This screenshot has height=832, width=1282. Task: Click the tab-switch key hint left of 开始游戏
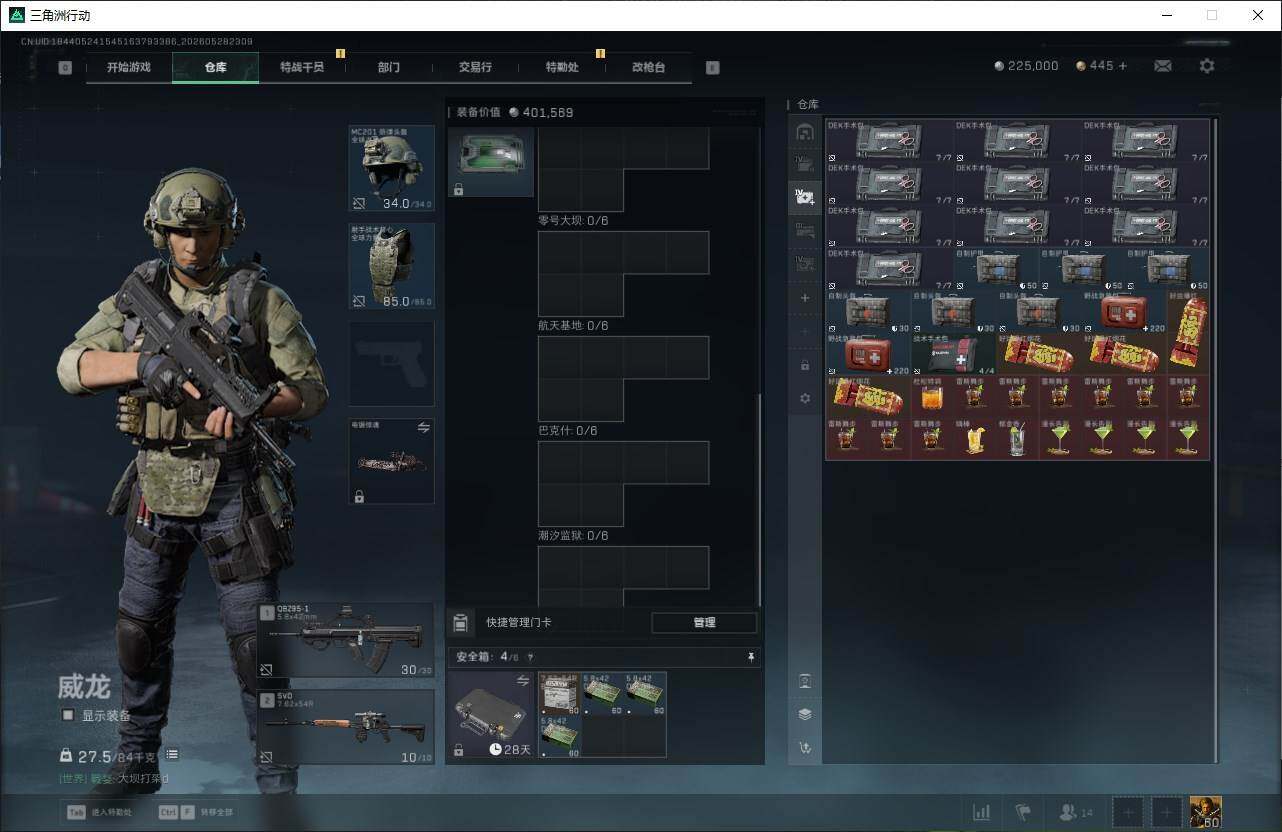tap(65, 67)
